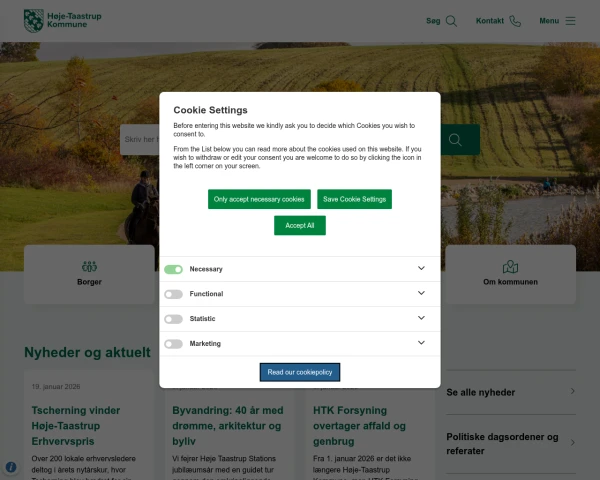The height and width of the screenshot is (480, 600).
Task: Click the Statistic category label
Action: point(202,319)
